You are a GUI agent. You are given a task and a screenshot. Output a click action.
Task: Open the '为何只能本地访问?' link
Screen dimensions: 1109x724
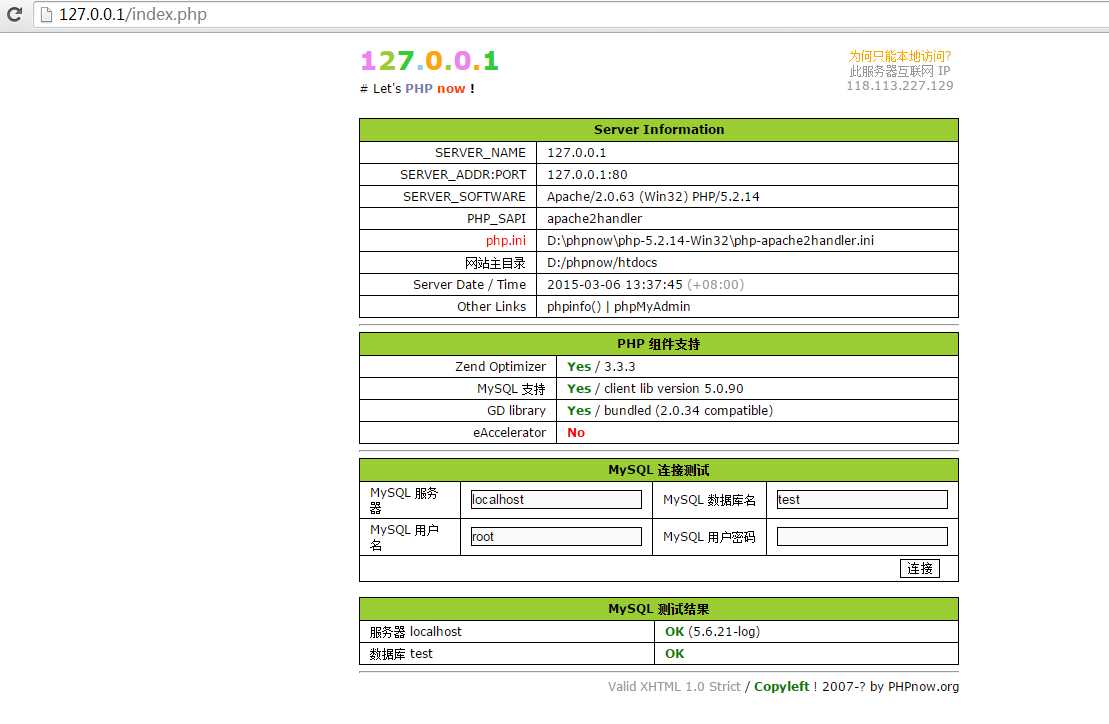click(900, 56)
